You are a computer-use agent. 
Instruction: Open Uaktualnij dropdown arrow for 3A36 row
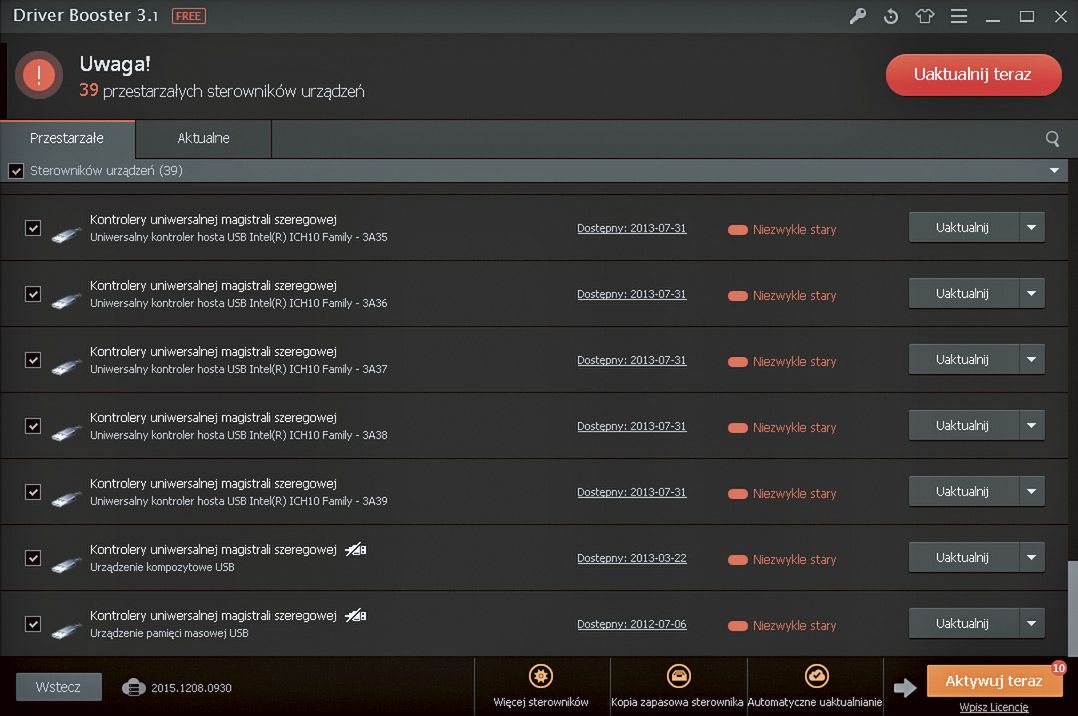coord(1031,294)
